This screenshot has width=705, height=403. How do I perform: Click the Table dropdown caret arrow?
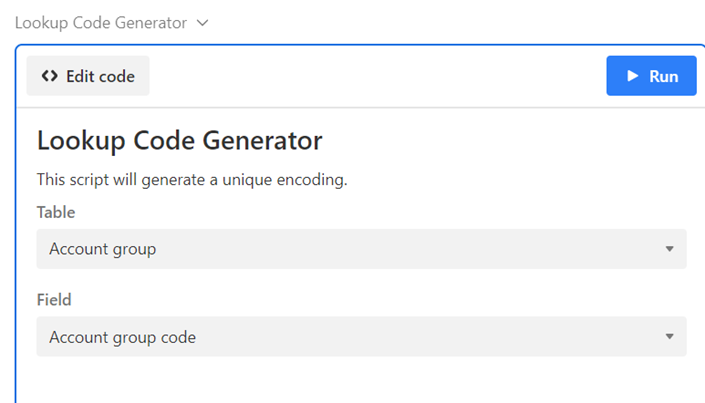click(669, 249)
